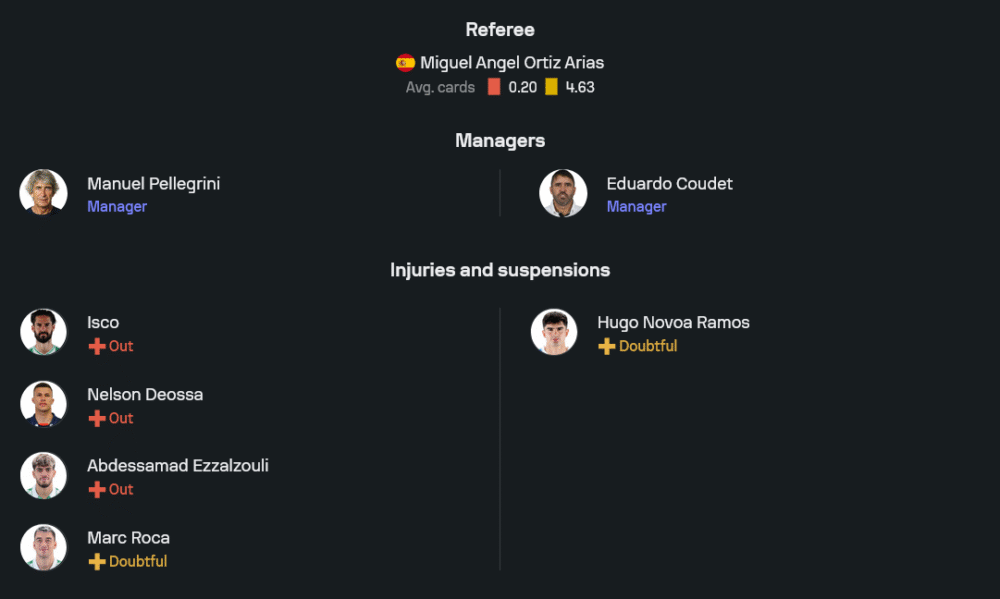This screenshot has width=1000, height=599.
Task: Click the Spain flag icon beside referee
Action: coord(405,63)
